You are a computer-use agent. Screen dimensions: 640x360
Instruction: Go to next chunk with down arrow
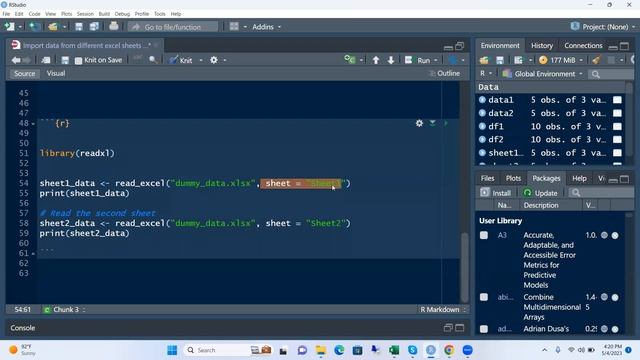[x=391, y=60]
